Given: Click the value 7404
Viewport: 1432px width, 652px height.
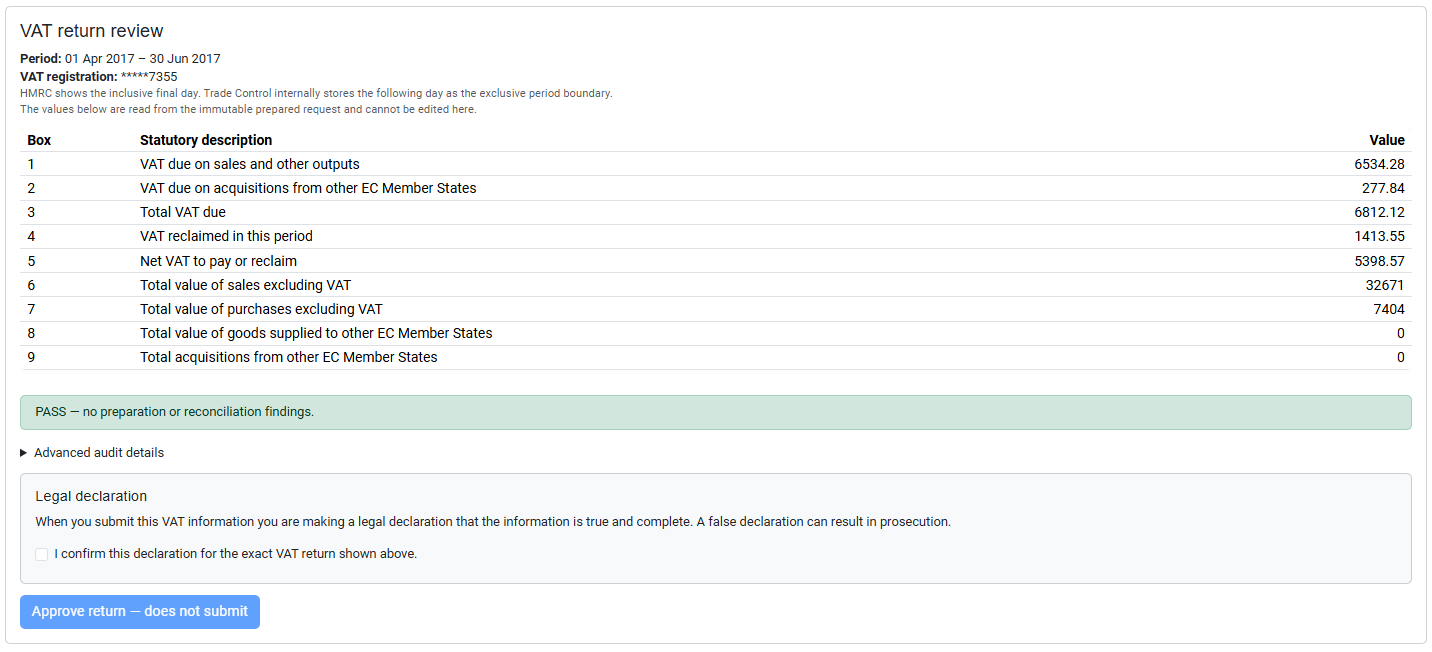Looking at the screenshot, I should point(1389,309).
